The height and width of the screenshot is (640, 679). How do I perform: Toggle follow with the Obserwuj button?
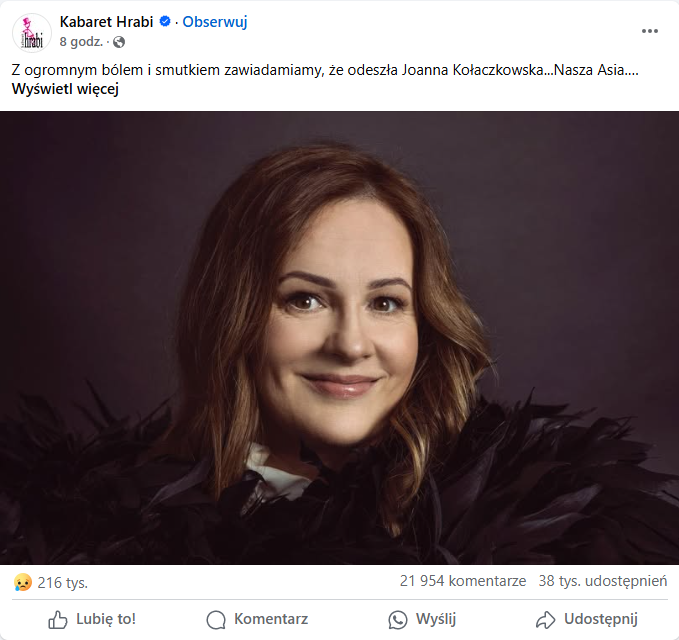[x=215, y=22]
